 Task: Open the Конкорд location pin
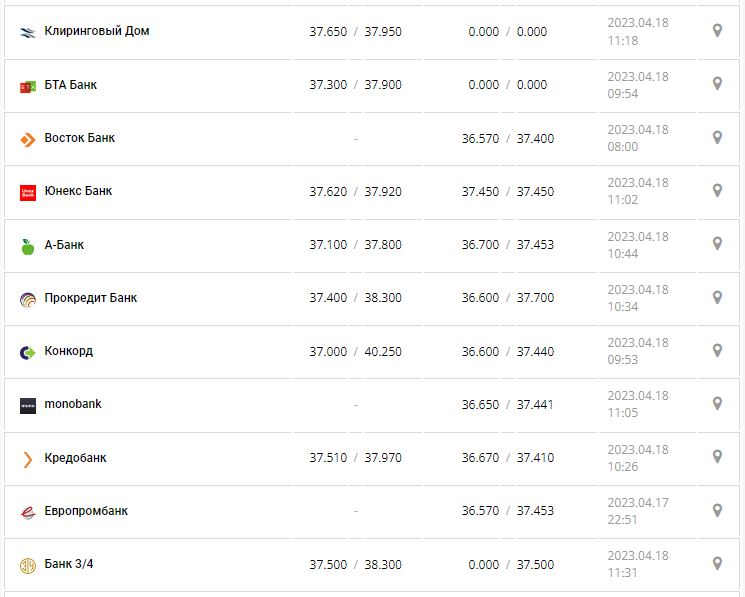(717, 350)
